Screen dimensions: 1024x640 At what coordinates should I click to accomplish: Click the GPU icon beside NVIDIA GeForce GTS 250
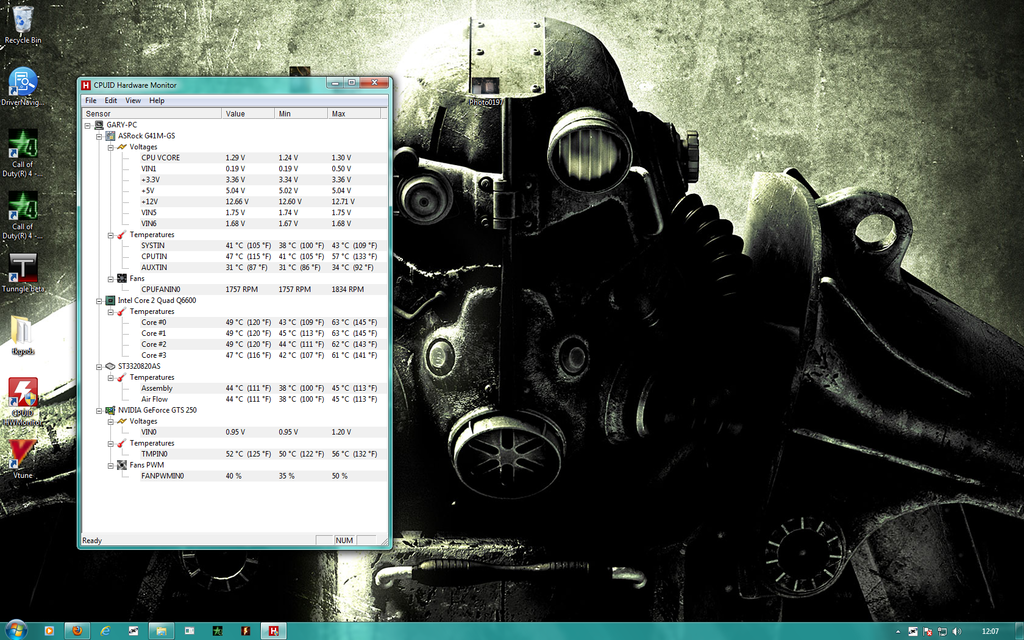click(x=111, y=410)
